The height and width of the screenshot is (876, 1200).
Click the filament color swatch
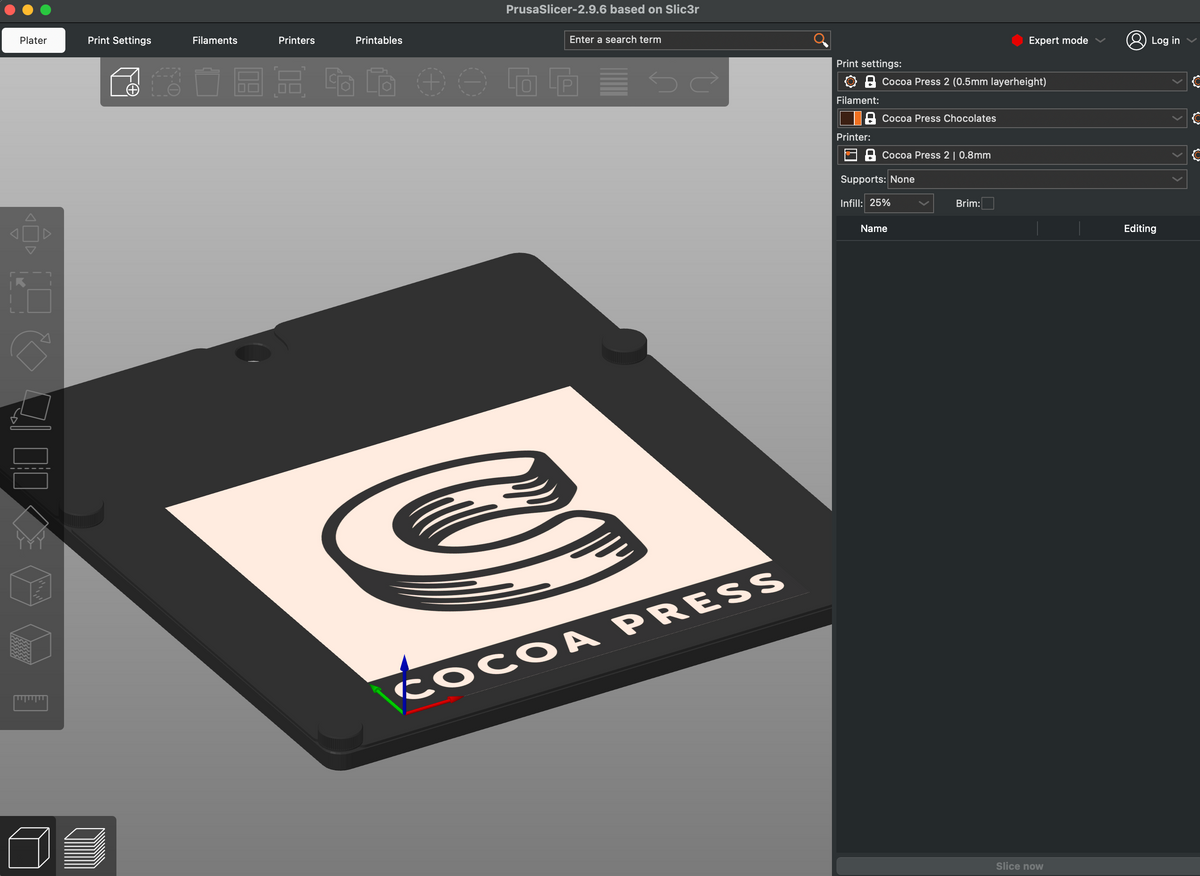click(851, 118)
